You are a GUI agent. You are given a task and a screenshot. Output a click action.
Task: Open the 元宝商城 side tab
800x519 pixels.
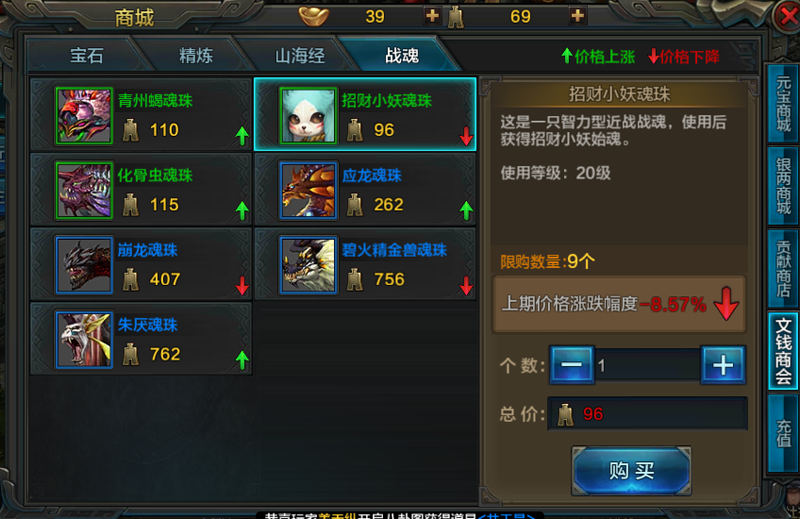(783, 104)
